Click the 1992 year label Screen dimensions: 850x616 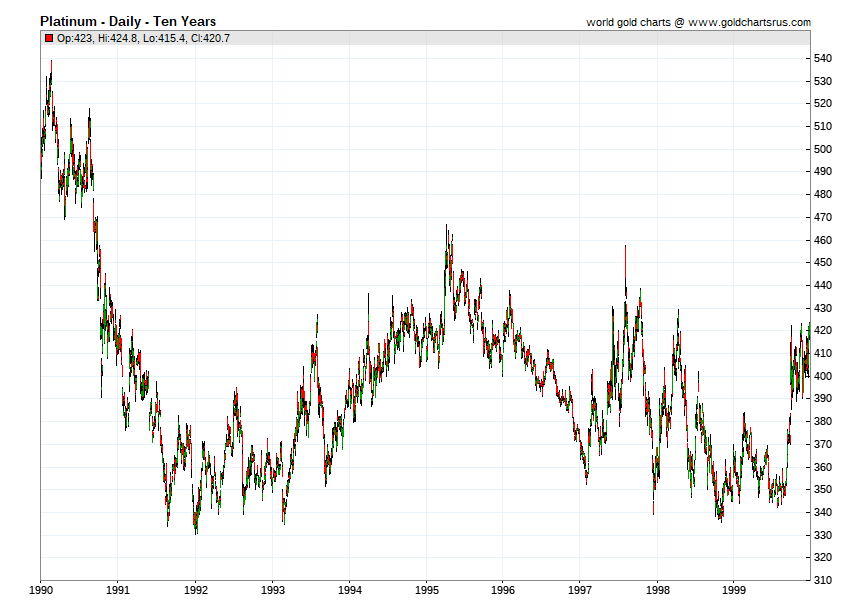click(196, 590)
